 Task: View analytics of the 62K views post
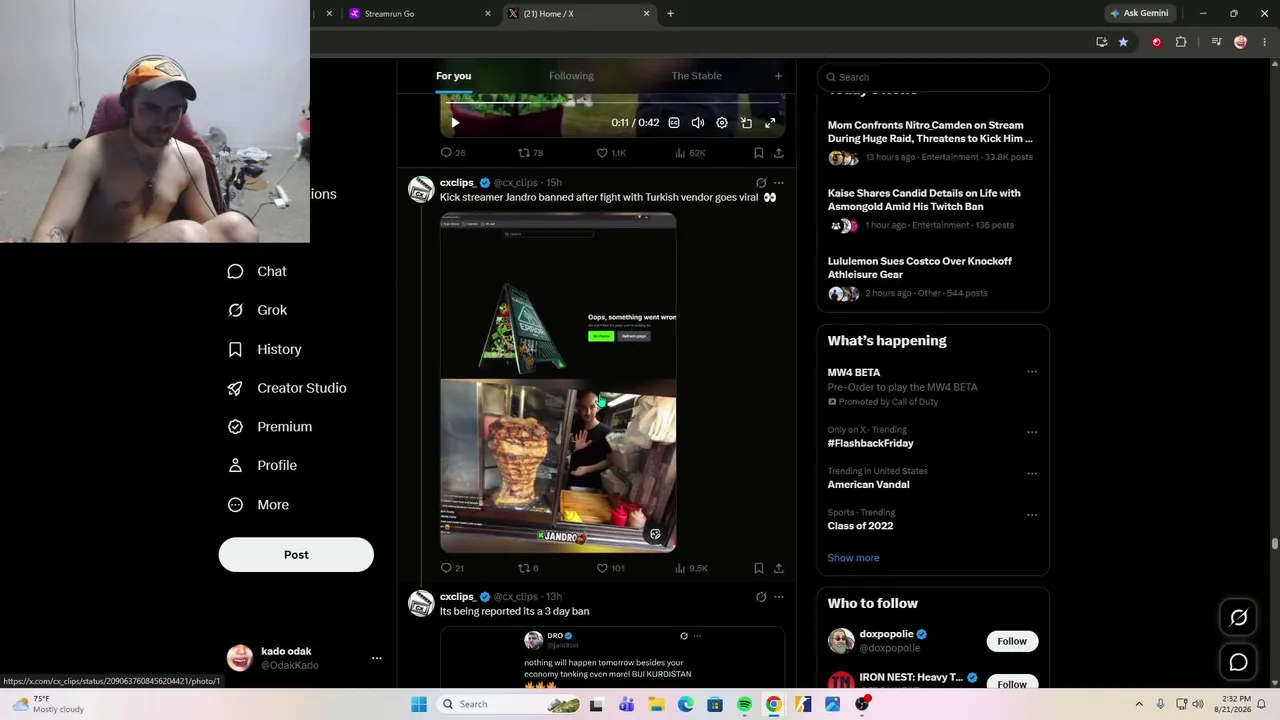click(x=690, y=153)
